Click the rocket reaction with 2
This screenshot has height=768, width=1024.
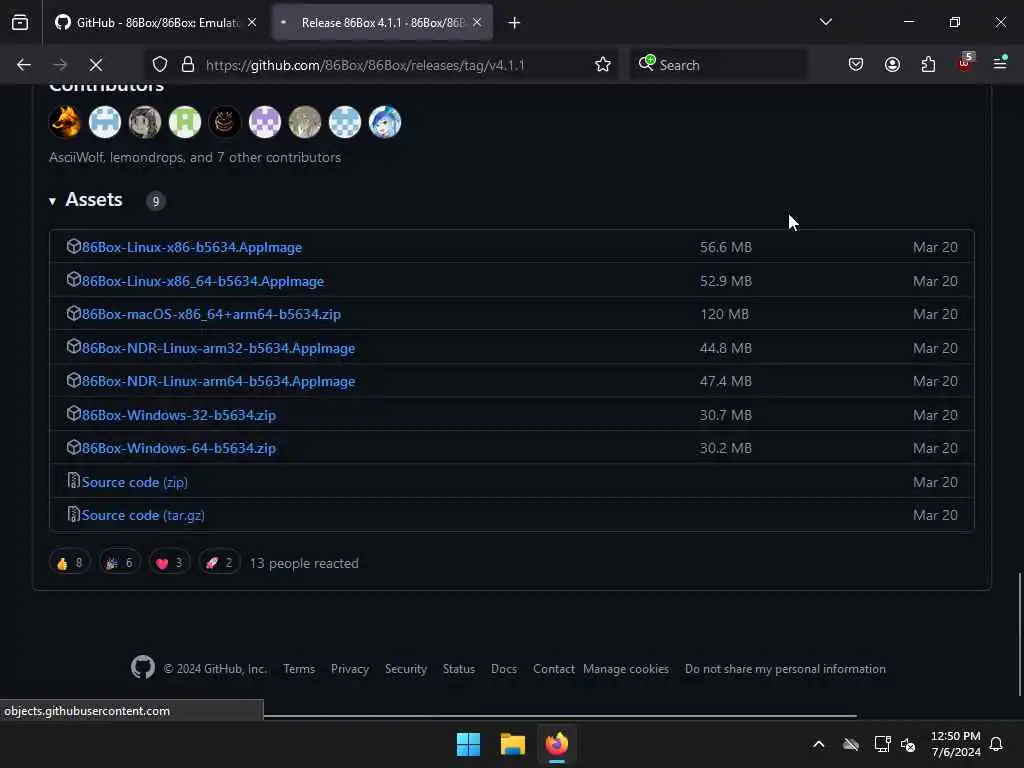pyautogui.click(x=219, y=562)
